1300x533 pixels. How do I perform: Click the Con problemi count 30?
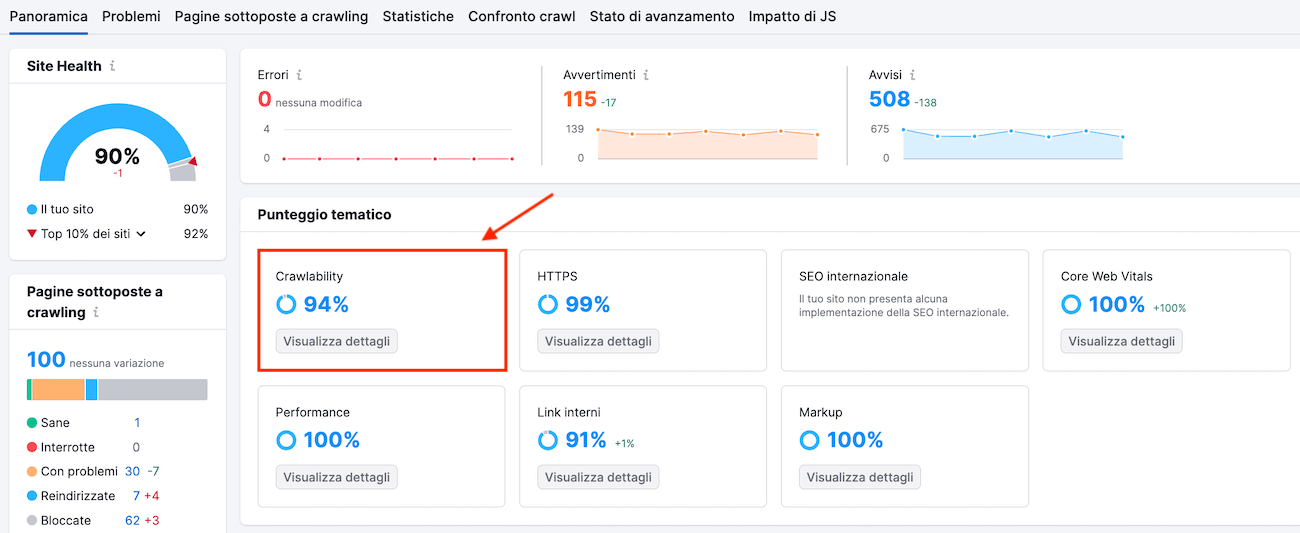133,471
